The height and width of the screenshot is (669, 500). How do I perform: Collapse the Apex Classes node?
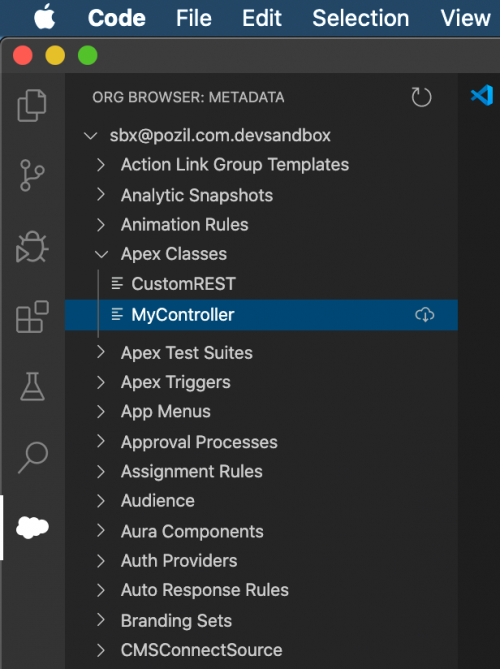tap(101, 255)
